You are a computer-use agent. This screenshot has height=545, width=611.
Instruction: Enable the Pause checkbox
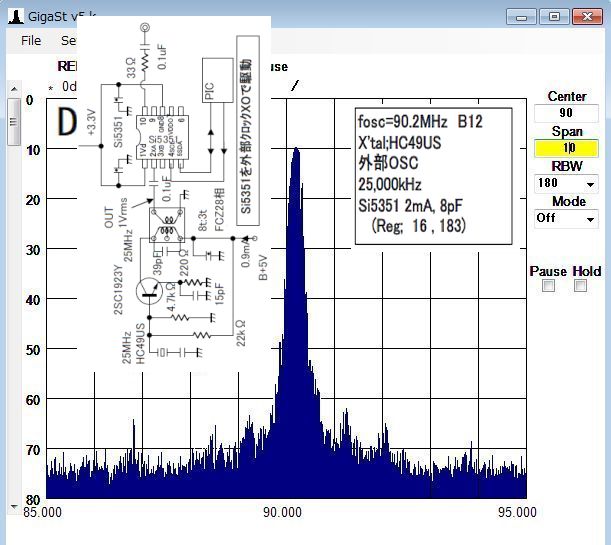[x=549, y=286]
